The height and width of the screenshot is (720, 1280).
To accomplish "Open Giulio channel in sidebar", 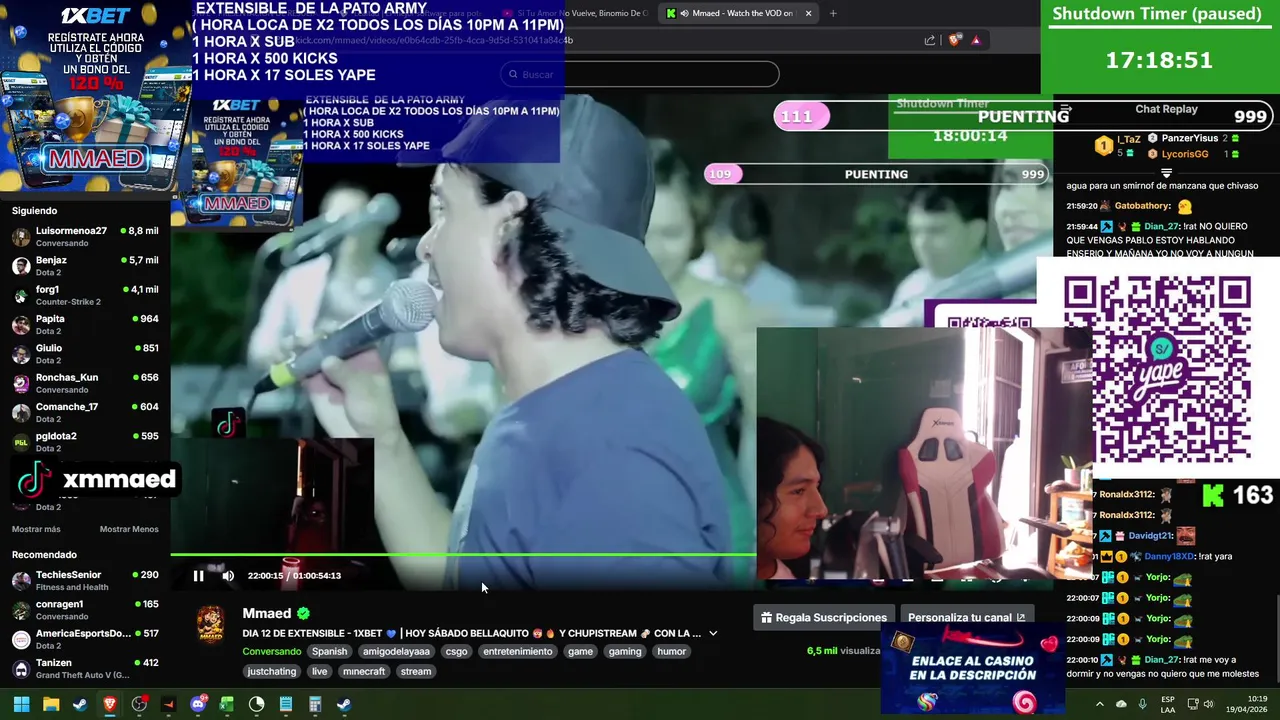I will [85, 354].
